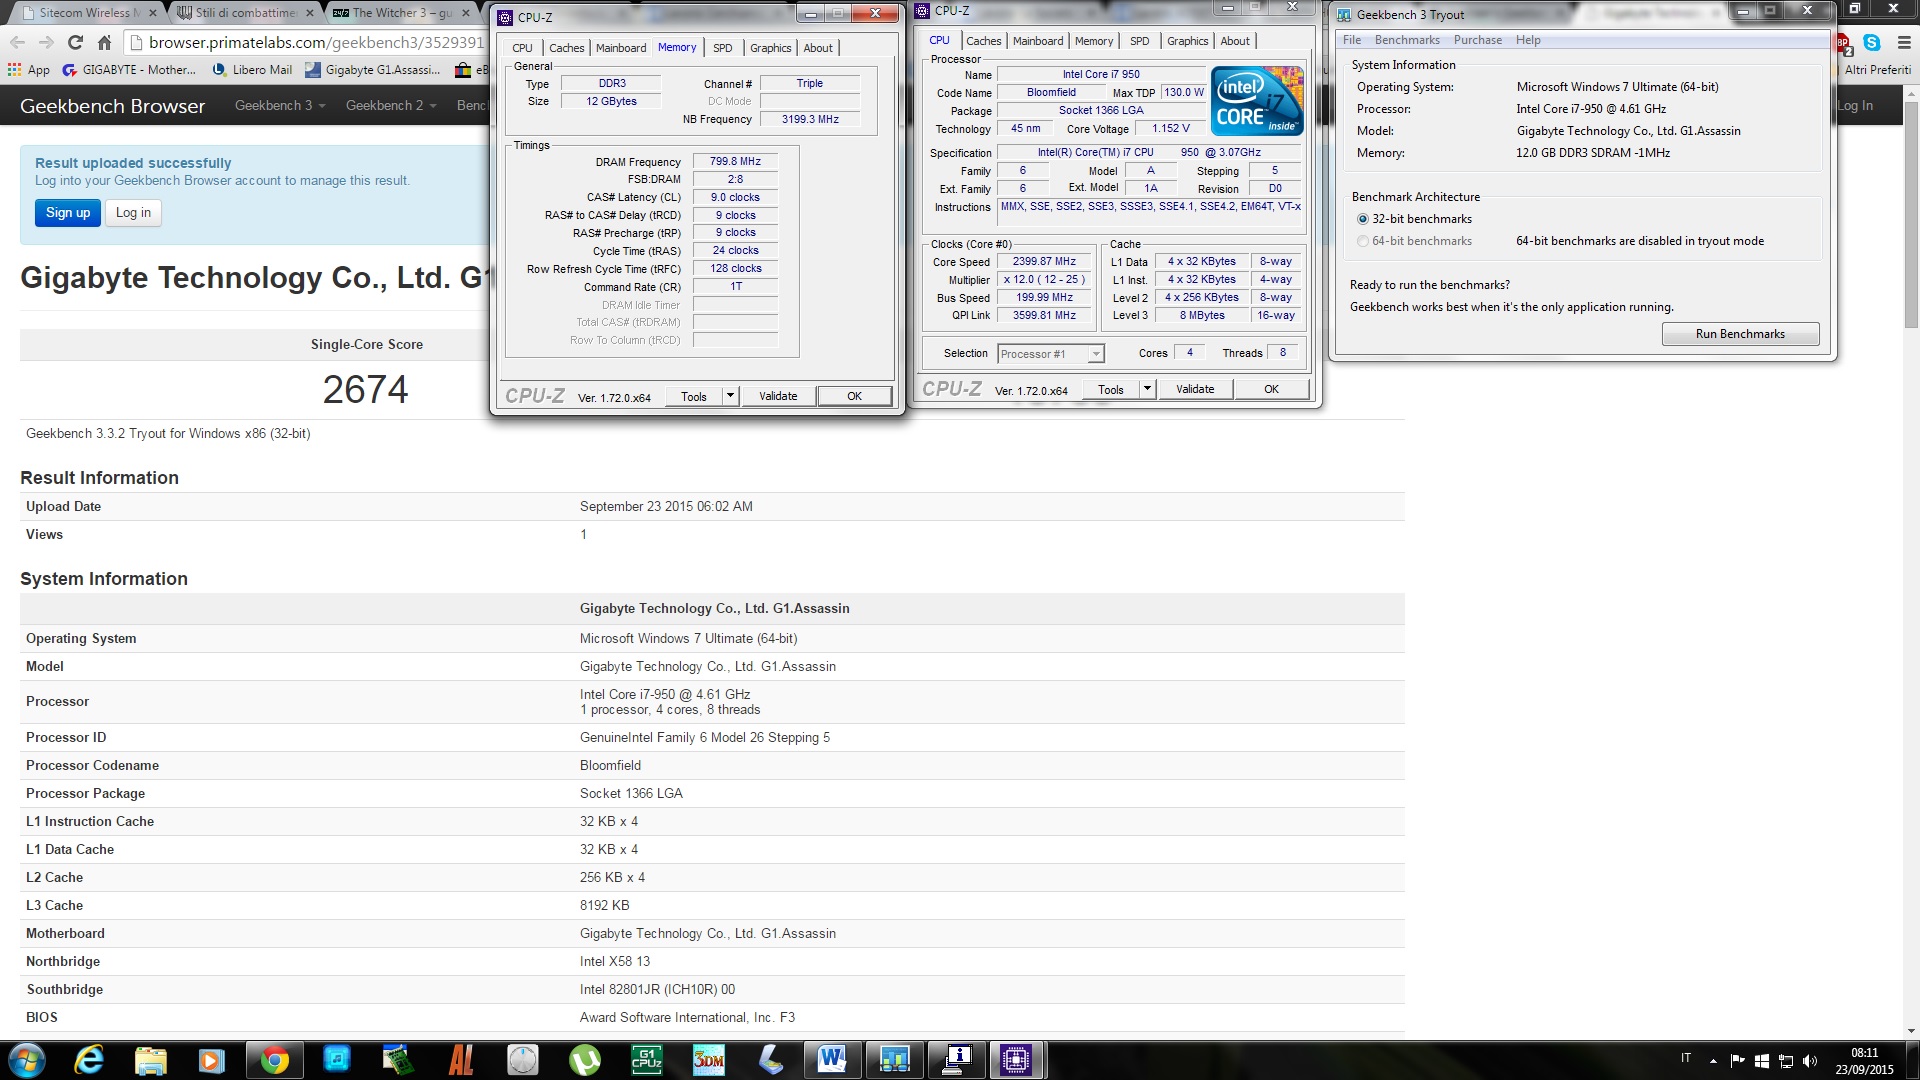Switch to 'Stili di combattimento' Chrome tab
Image resolution: width=1920 pixels, height=1080 pixels.
[244, 13]
